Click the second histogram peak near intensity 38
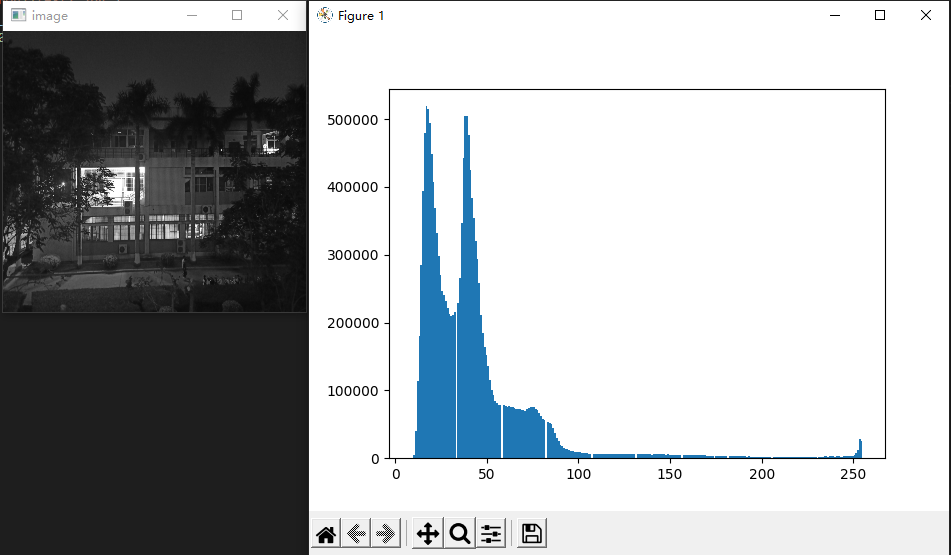Image resolution: width=951 pixels, height=555 pixels. click(466, 119)
